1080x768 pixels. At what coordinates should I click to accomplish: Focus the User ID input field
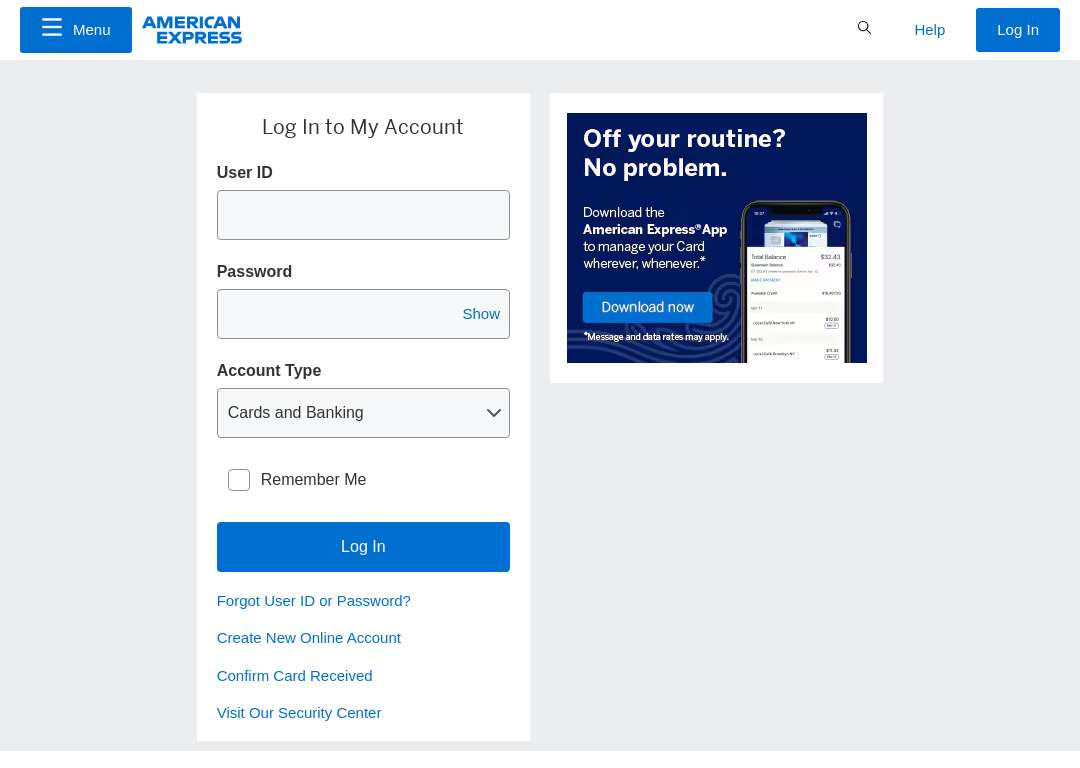(363, 215)
